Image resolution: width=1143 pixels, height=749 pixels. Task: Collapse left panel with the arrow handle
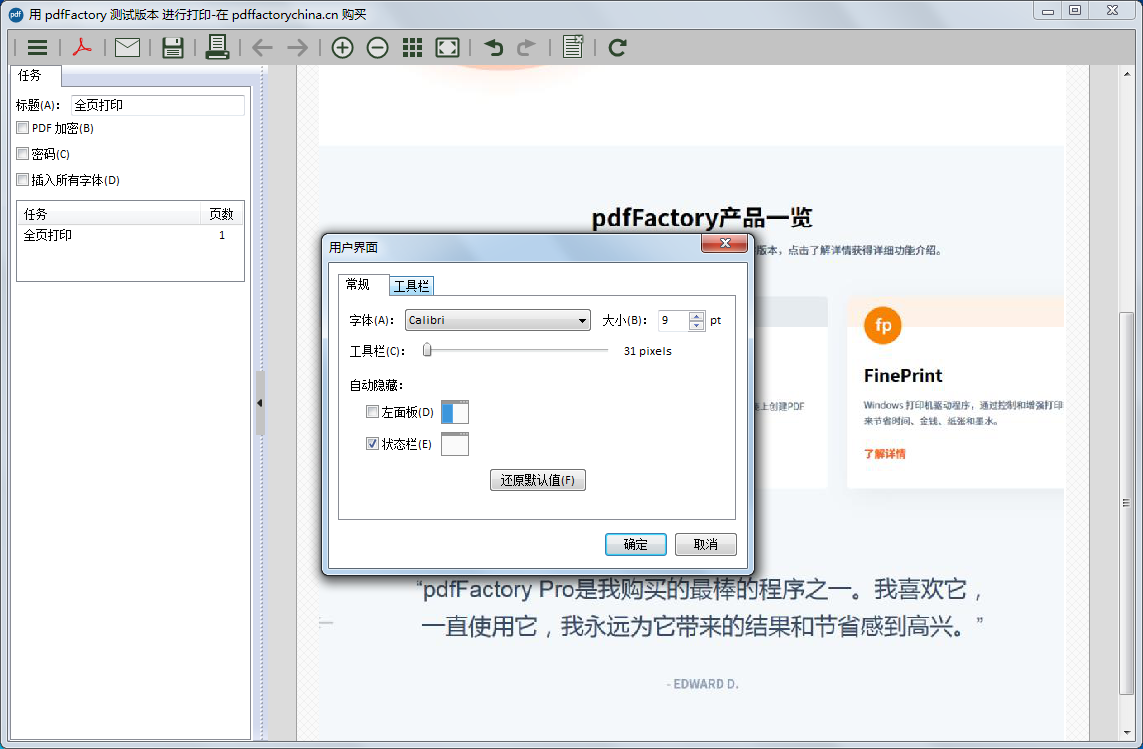pyautogui.click(x=260, y=403)
